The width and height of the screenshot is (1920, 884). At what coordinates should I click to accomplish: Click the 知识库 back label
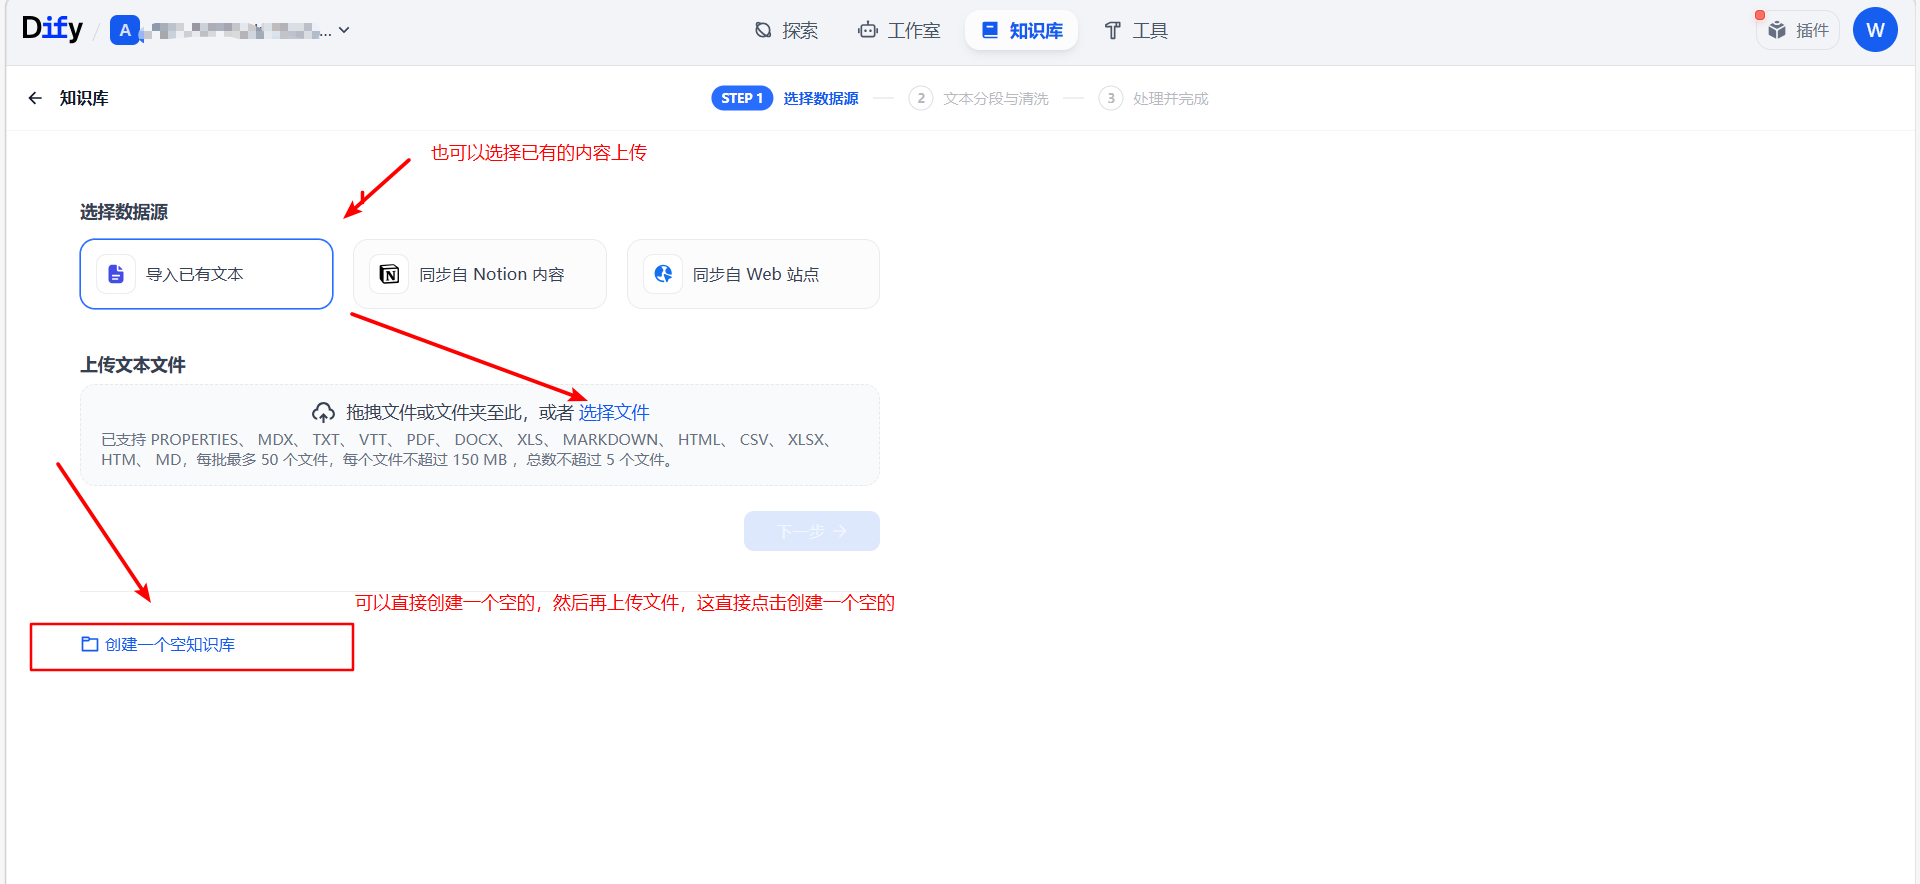pyautogui.click(x=84, y=98)
